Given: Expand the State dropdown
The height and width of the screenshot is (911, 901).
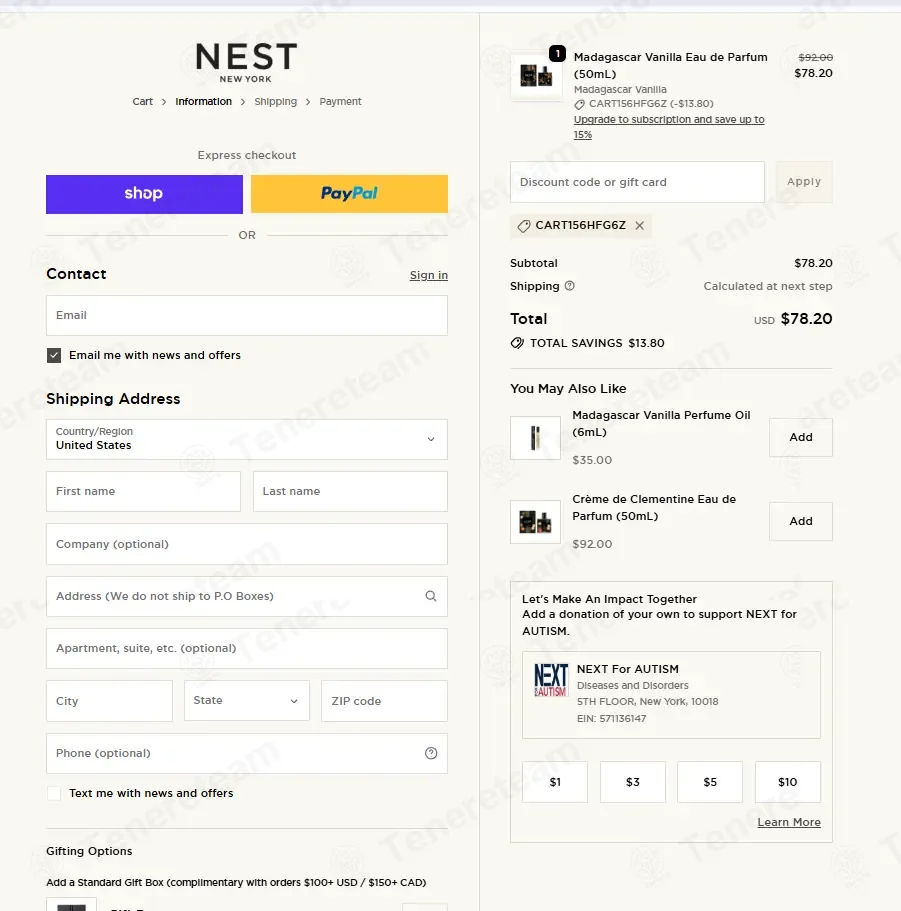Looking at the screenshot, I should 246,701.
